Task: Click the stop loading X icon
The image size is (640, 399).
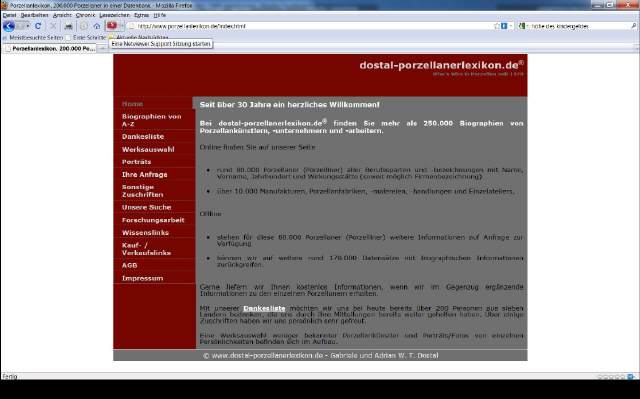Action: pos(53,26)
